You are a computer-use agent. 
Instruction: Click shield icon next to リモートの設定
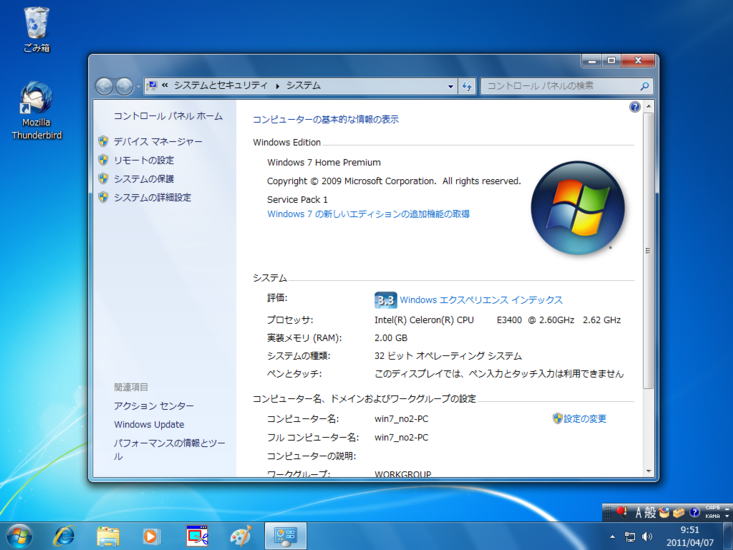(103, 160)
